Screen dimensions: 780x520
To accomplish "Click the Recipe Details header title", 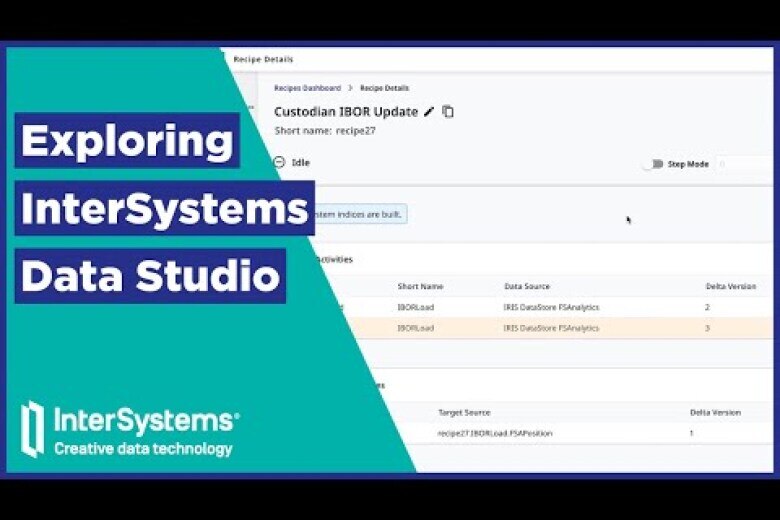I will [x=263, y=59].
